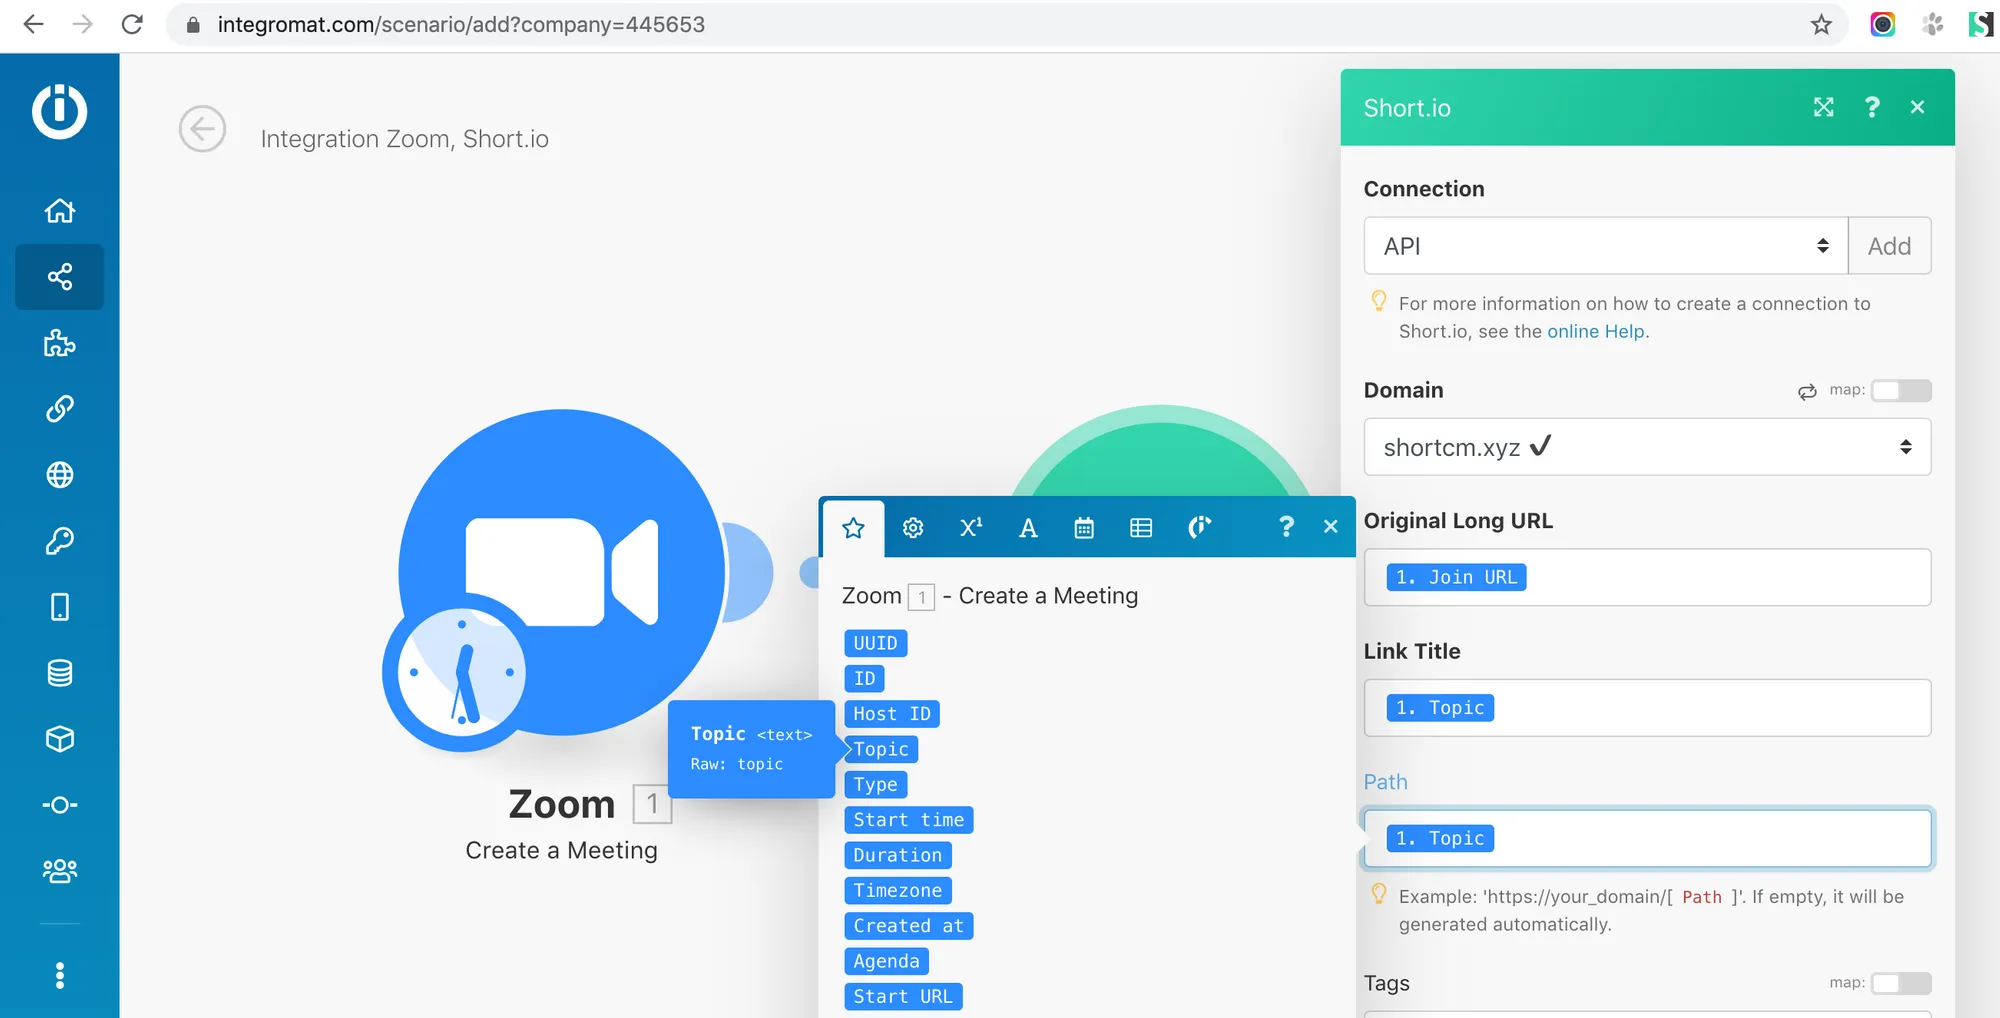Insert the ID variable pill
This screenshot has height=1018, width=2000.
point(865,679)
